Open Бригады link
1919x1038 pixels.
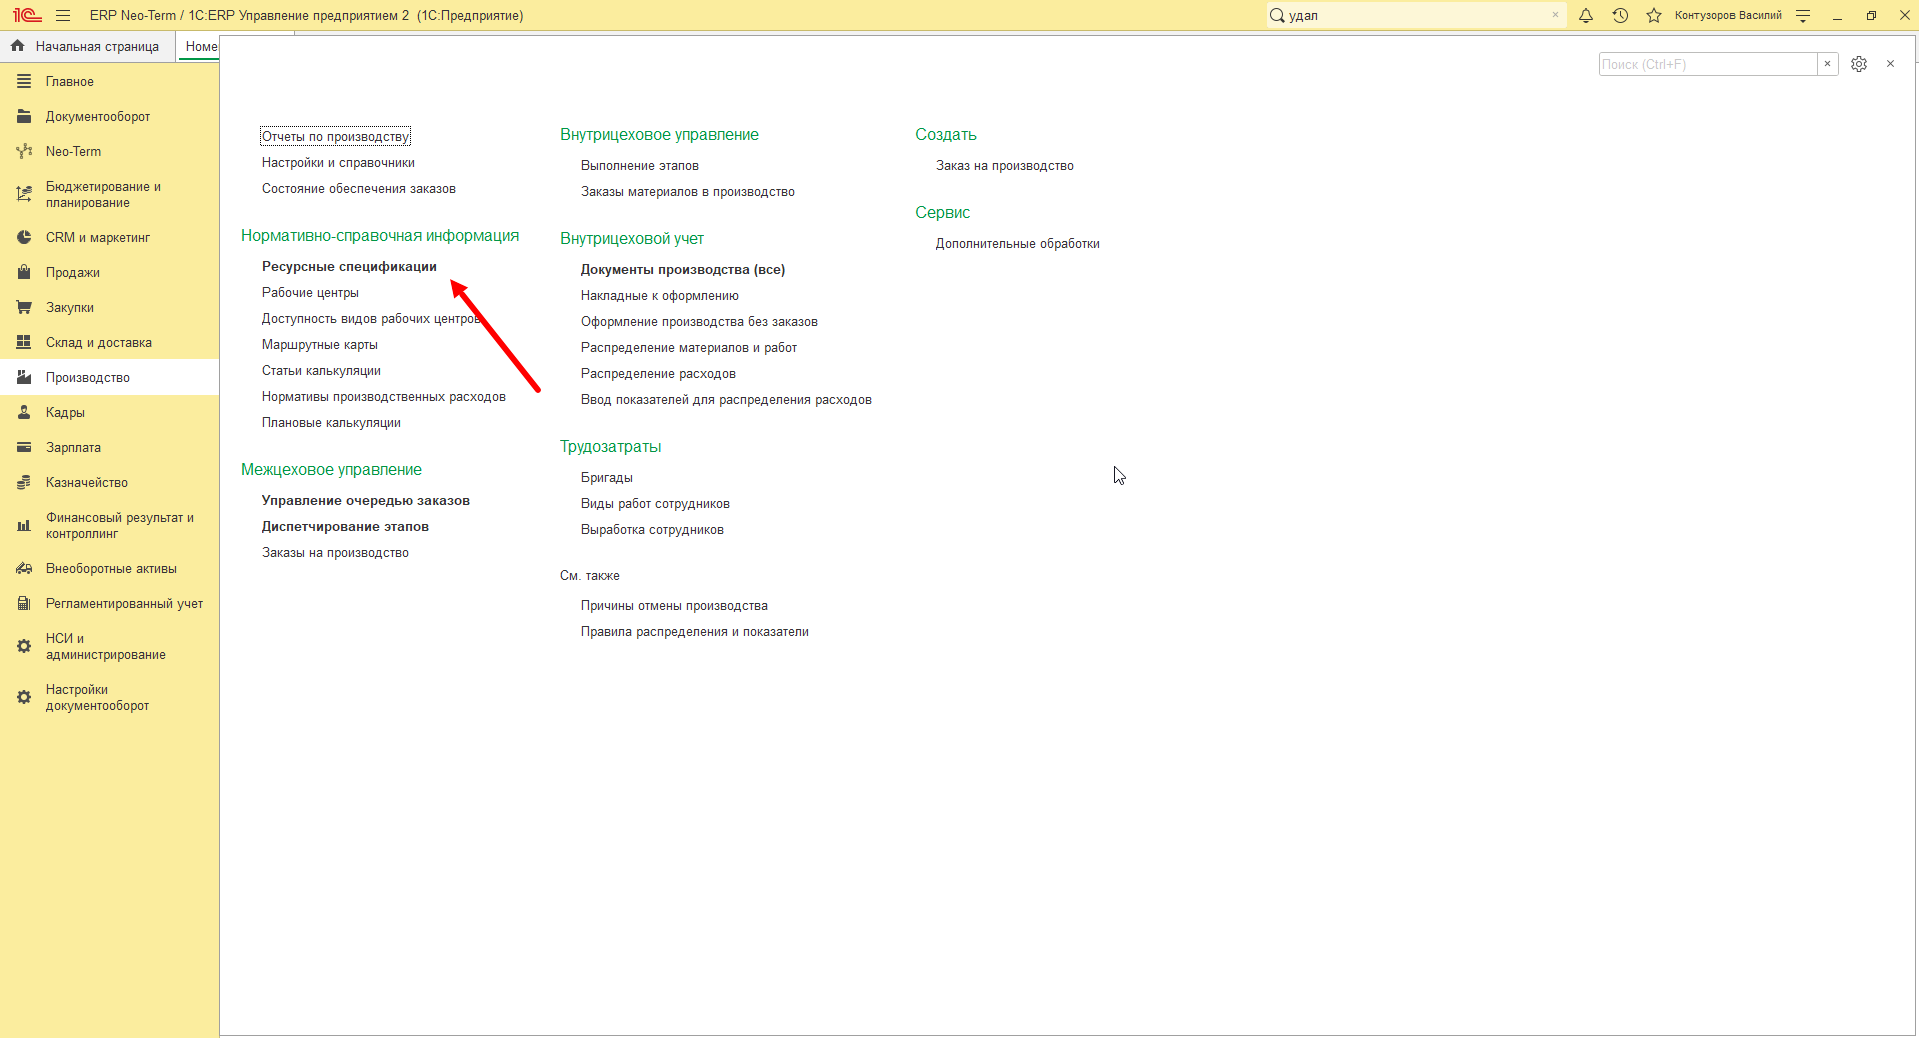point(607,478)
